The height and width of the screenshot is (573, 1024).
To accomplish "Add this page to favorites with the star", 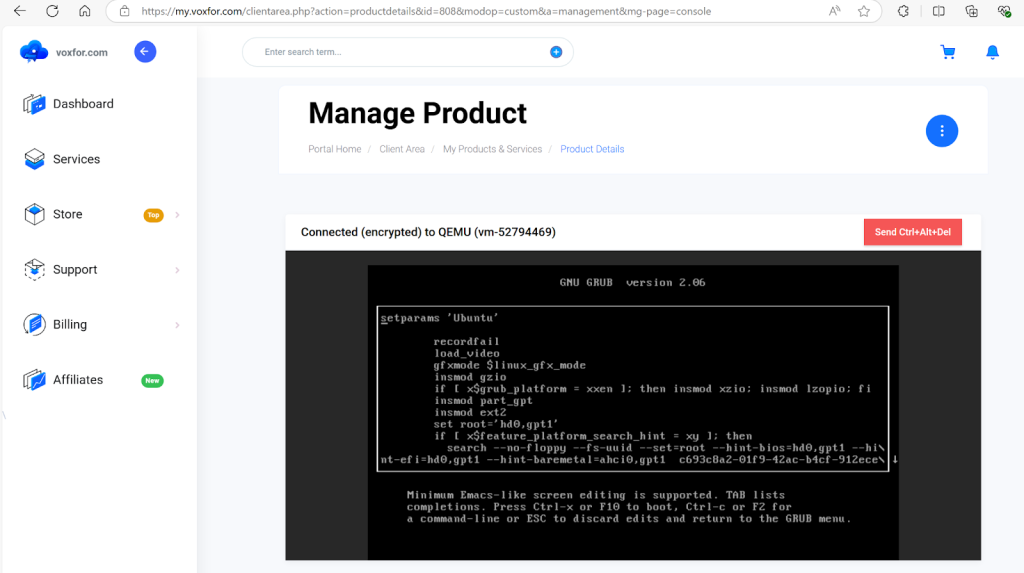I will tap(864, 11).
